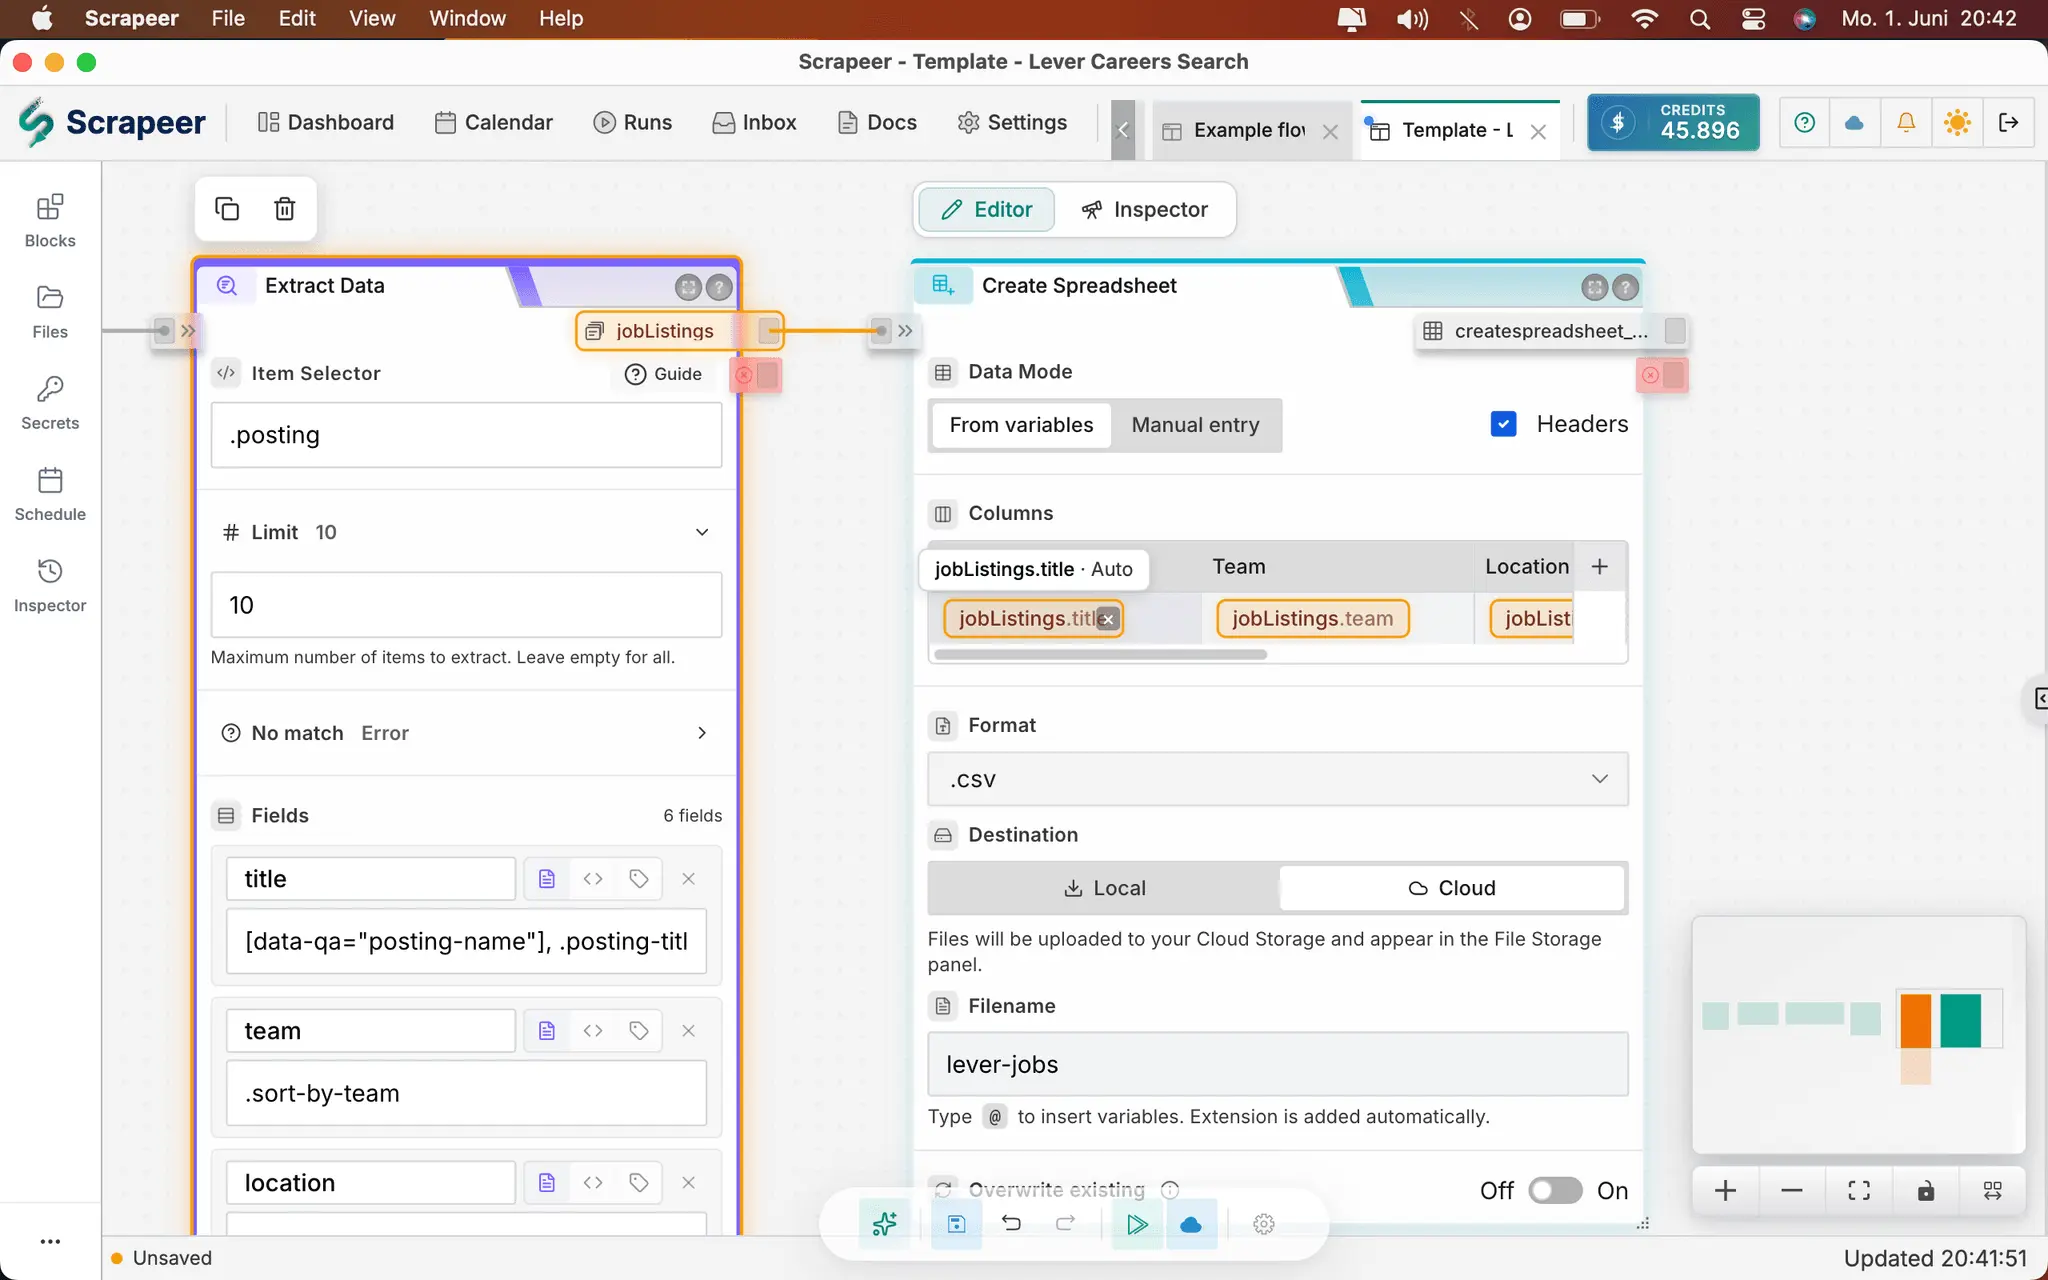
Task: Choose Local as the destination
Action: click(x=1104, y=888)
